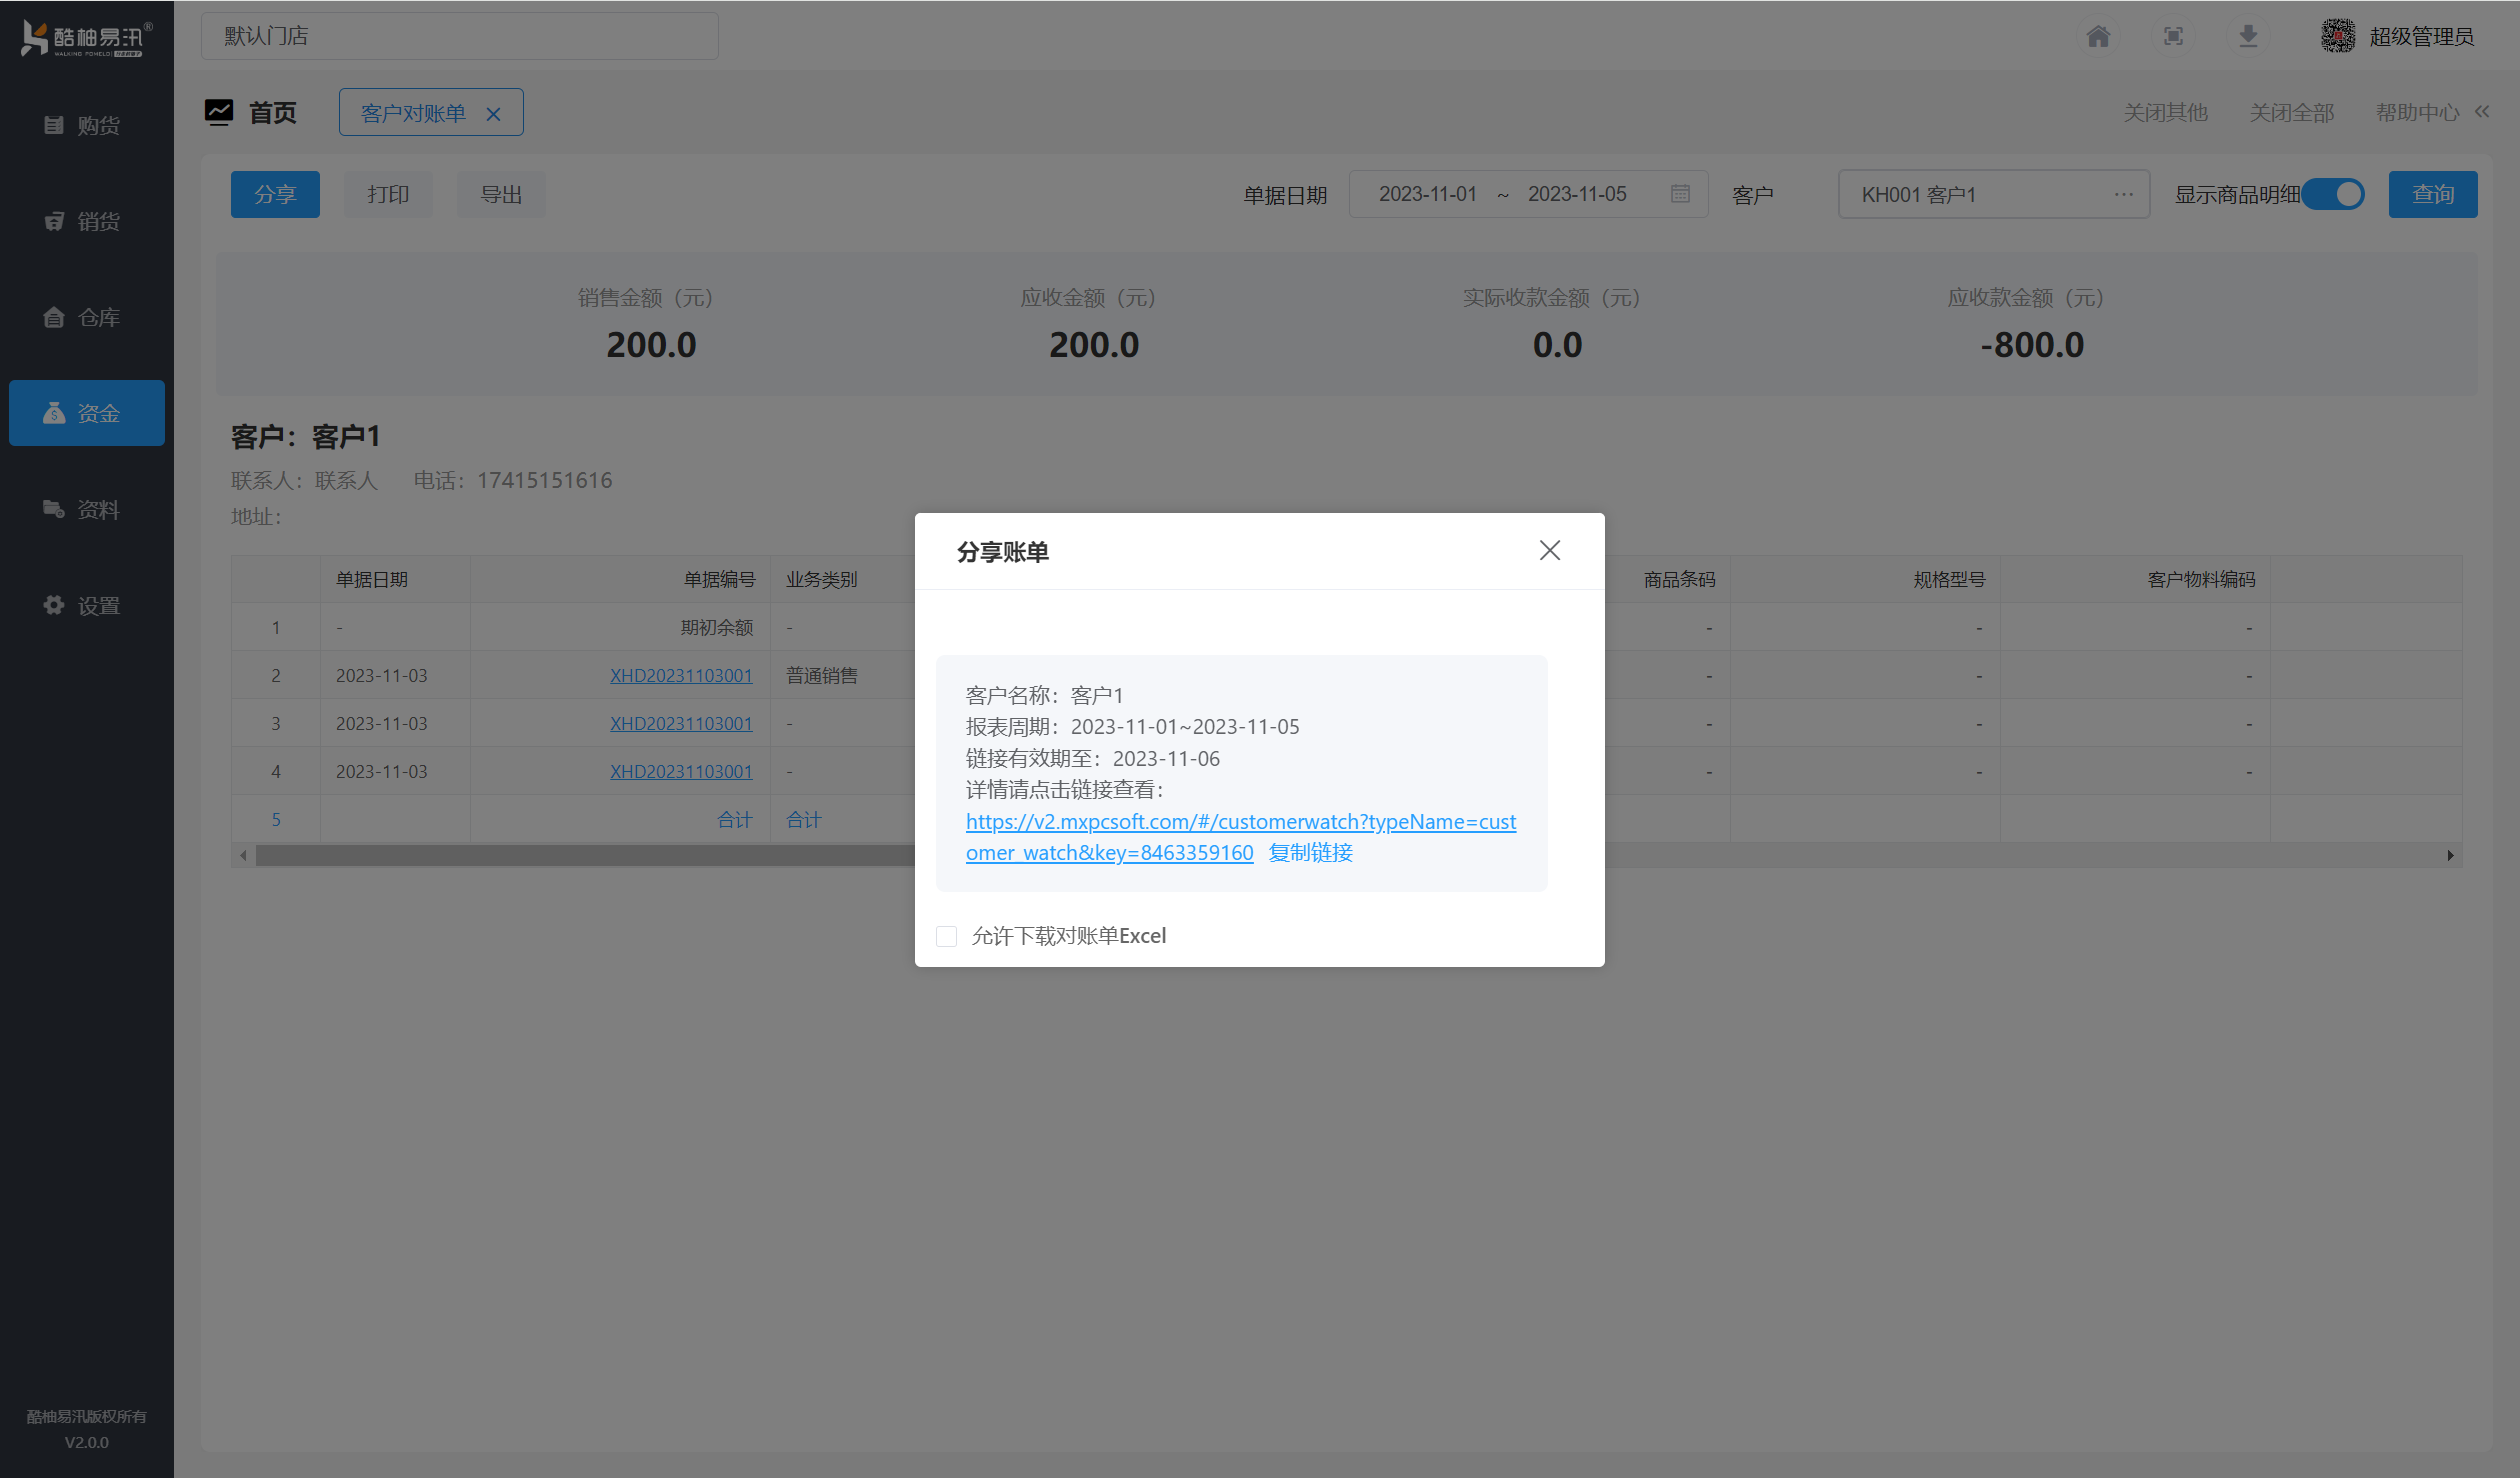Click 关闭其他 tab action
The width and height of the screenshot is (2520, 1478).
[x=2165, y=113]
